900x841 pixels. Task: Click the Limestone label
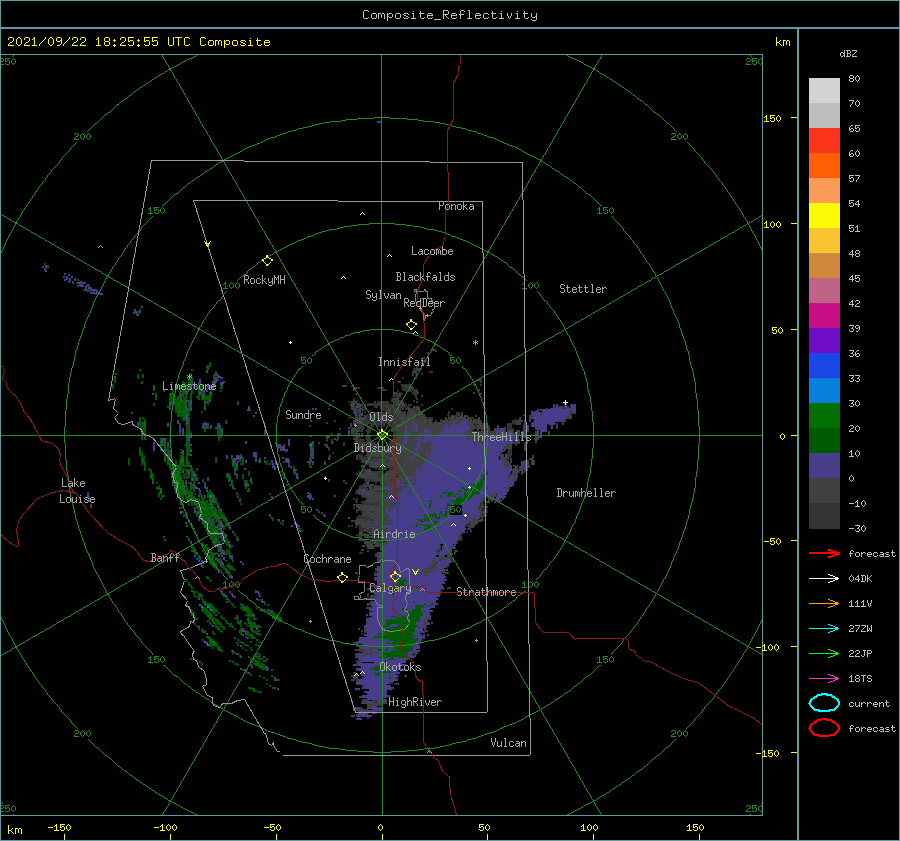tap(189, 386)
